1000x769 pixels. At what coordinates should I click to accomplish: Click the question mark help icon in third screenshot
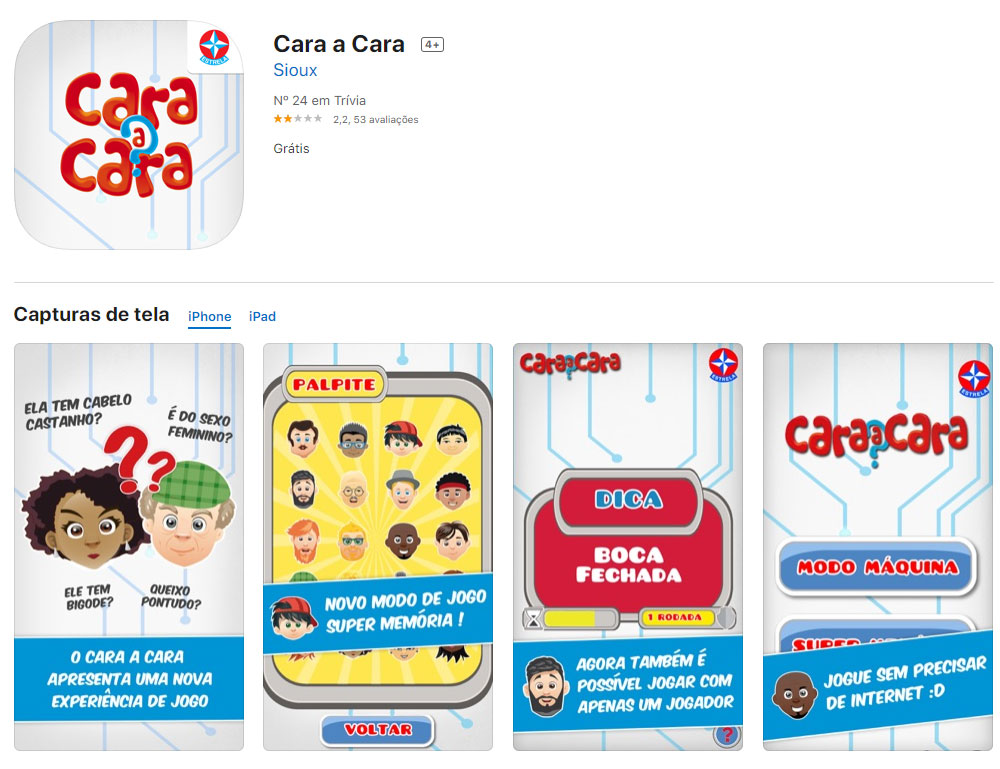(x=726, y=735)
